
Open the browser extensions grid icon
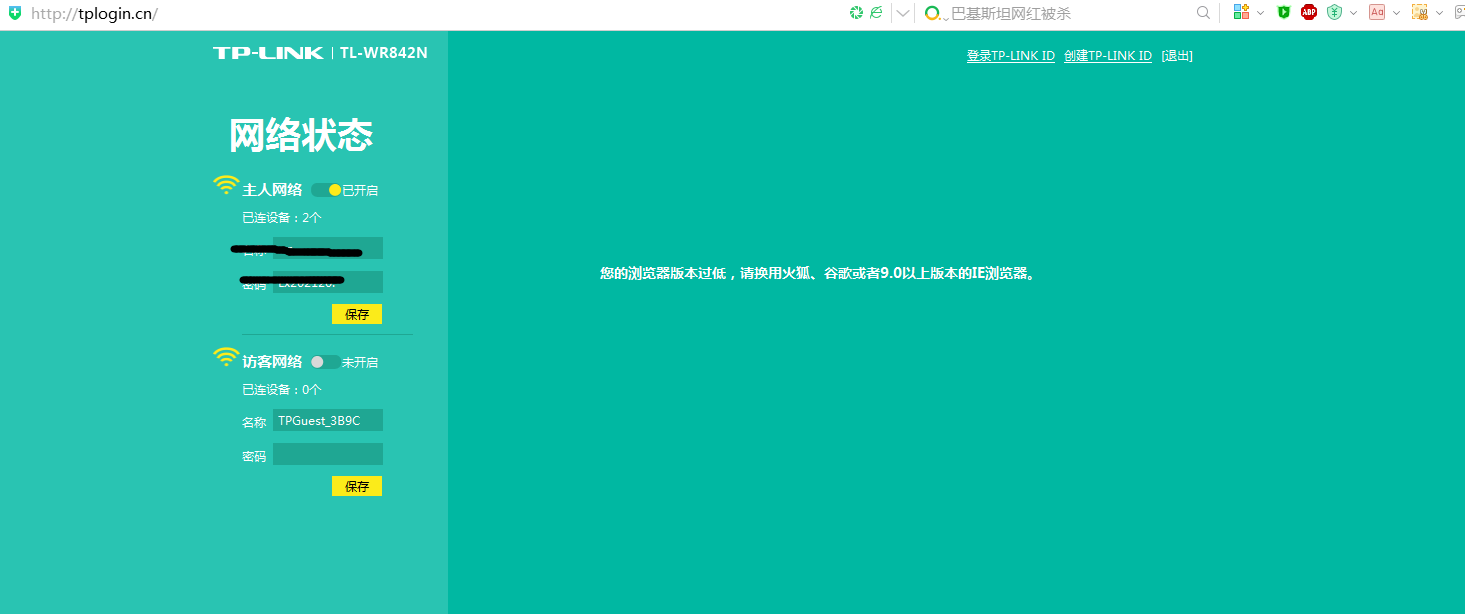(1241, 13)
